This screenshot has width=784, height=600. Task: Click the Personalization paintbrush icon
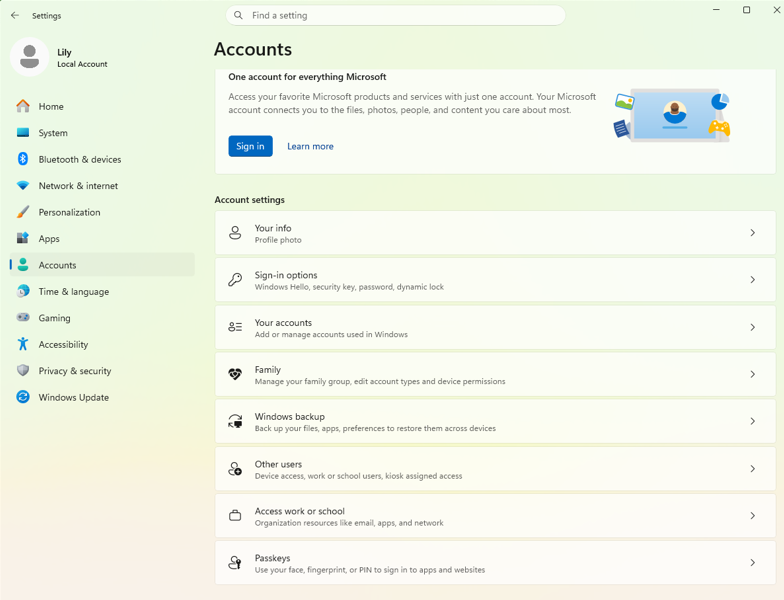pyautogui.click(x=22, y=212)
